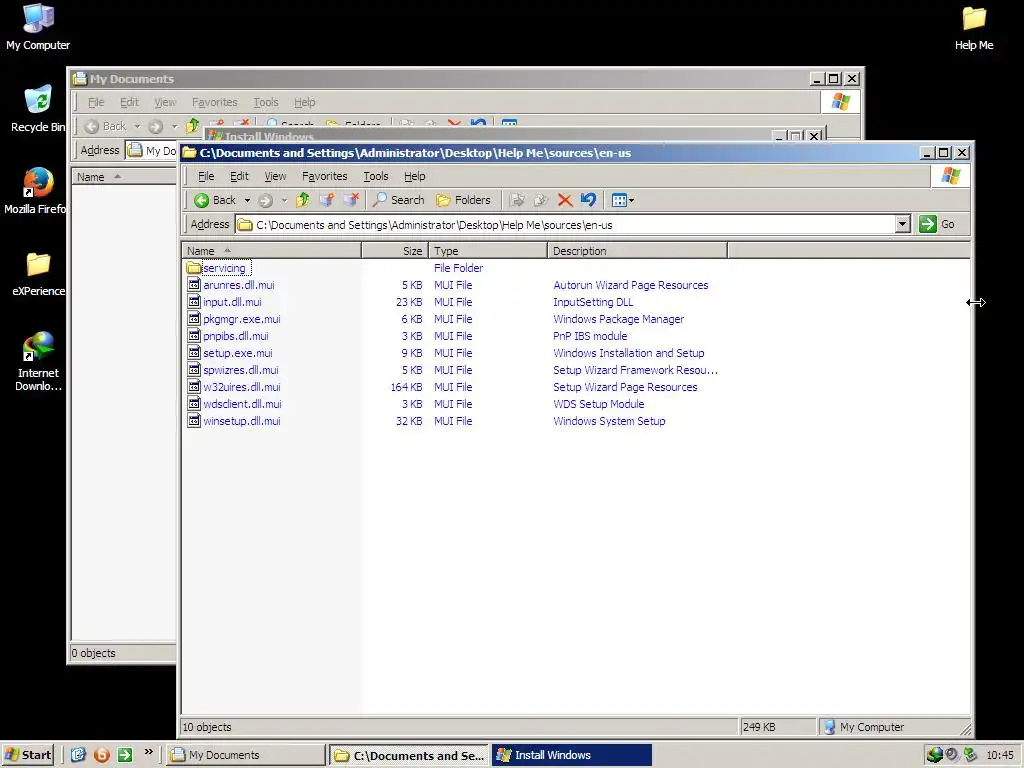Open Internet Download Manager desktop shortcut
The width and height of the screenshot is (1024, 768).
pyautogui.click(x=38, y=361)
